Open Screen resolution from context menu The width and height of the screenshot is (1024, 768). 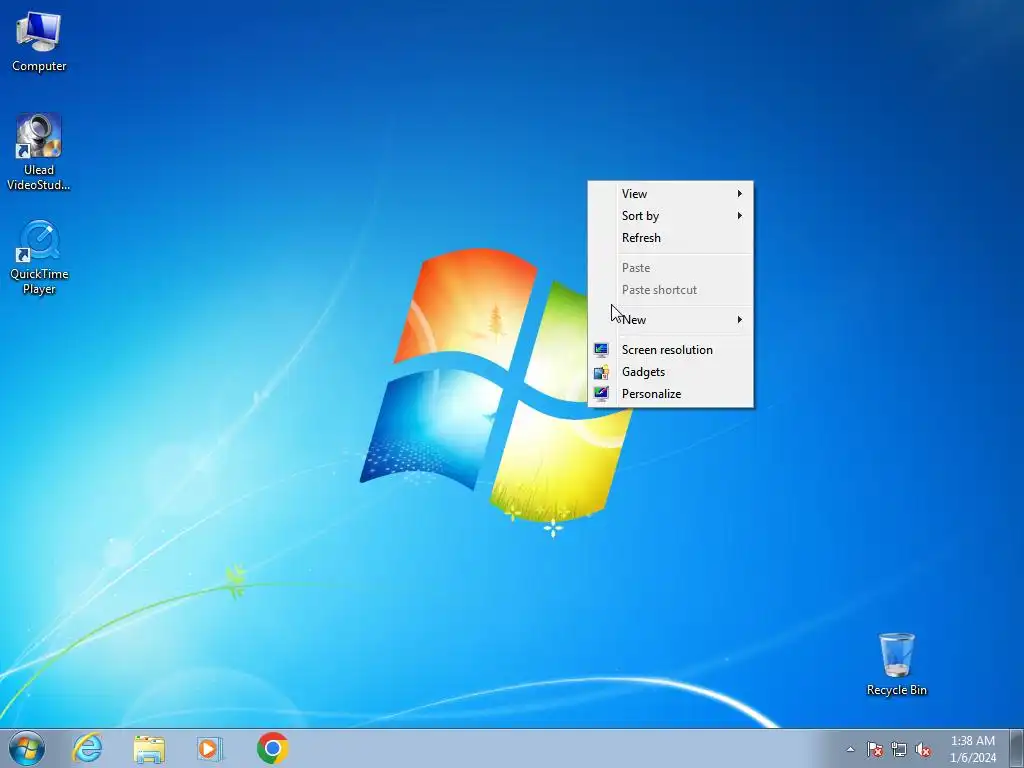coord(671,349)
